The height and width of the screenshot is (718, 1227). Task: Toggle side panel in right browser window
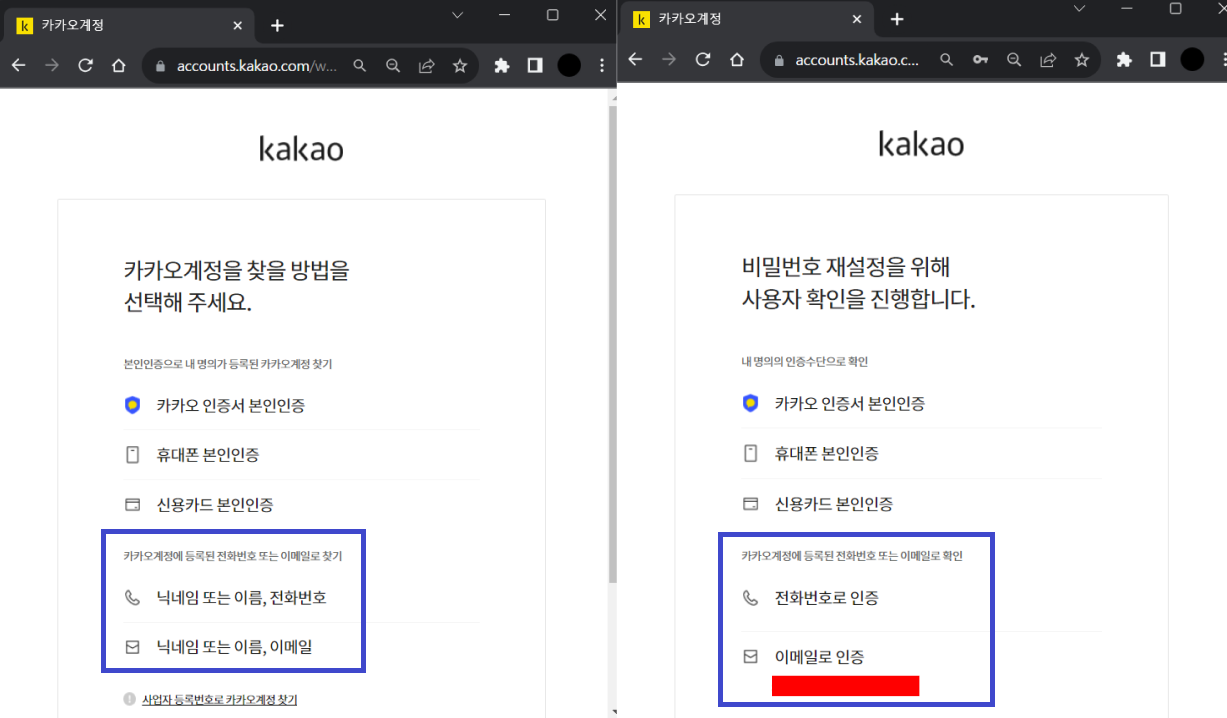(x=1158, y=60)
